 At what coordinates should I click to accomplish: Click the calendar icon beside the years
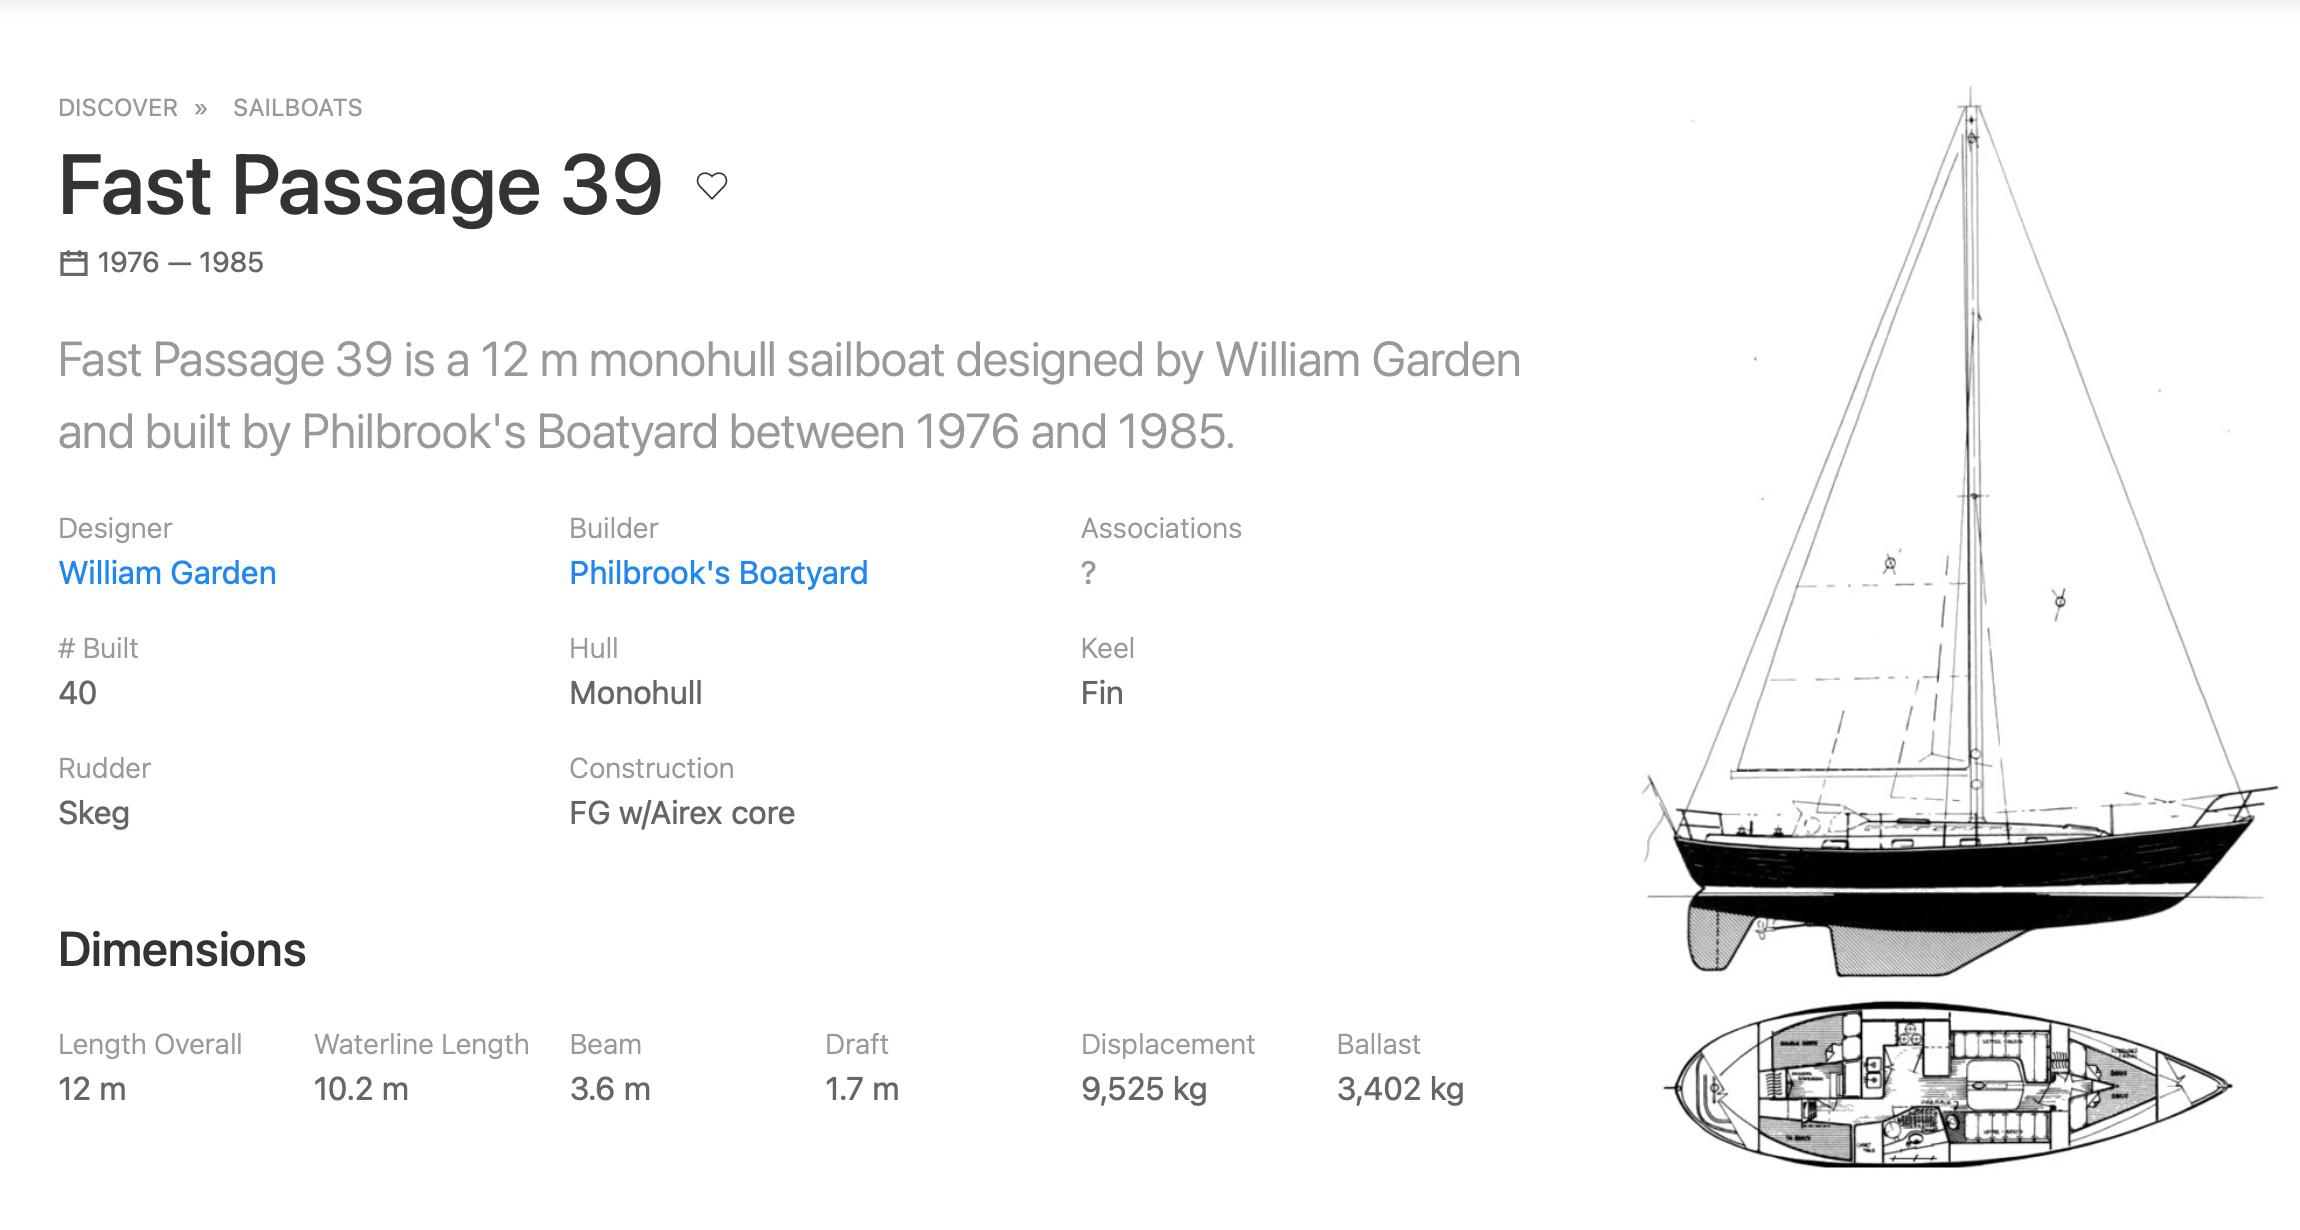pos(73,263)
